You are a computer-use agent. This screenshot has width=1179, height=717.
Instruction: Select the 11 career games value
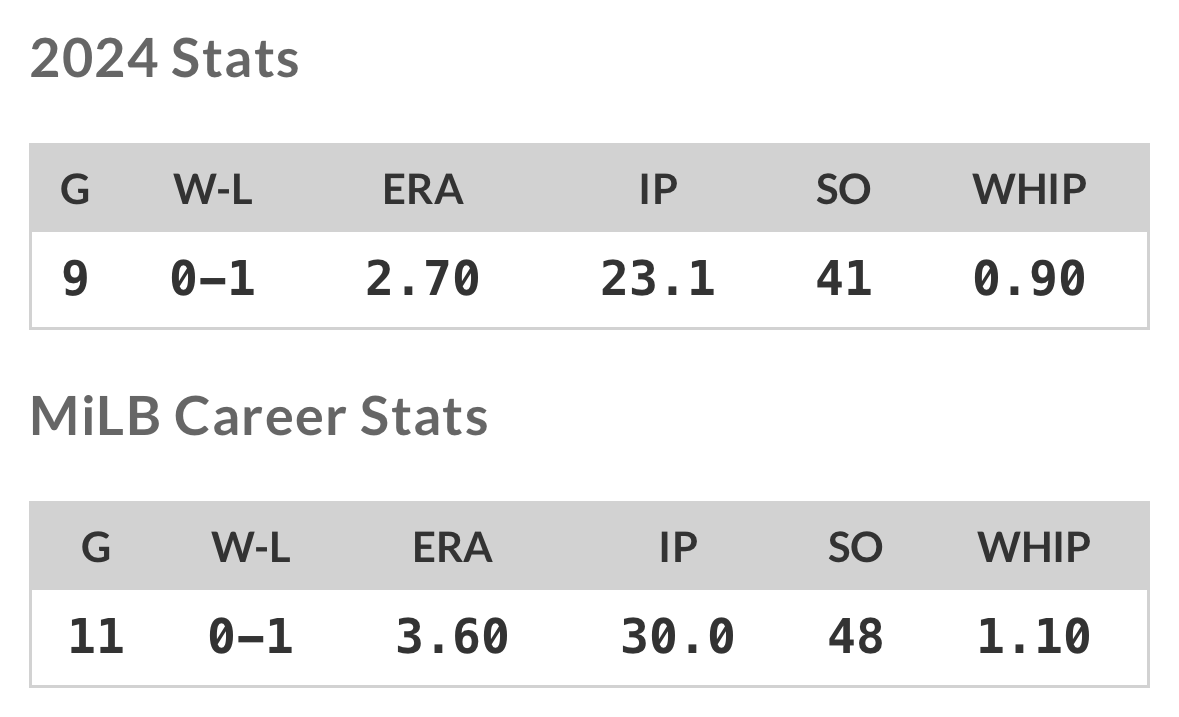pos(96,636)
